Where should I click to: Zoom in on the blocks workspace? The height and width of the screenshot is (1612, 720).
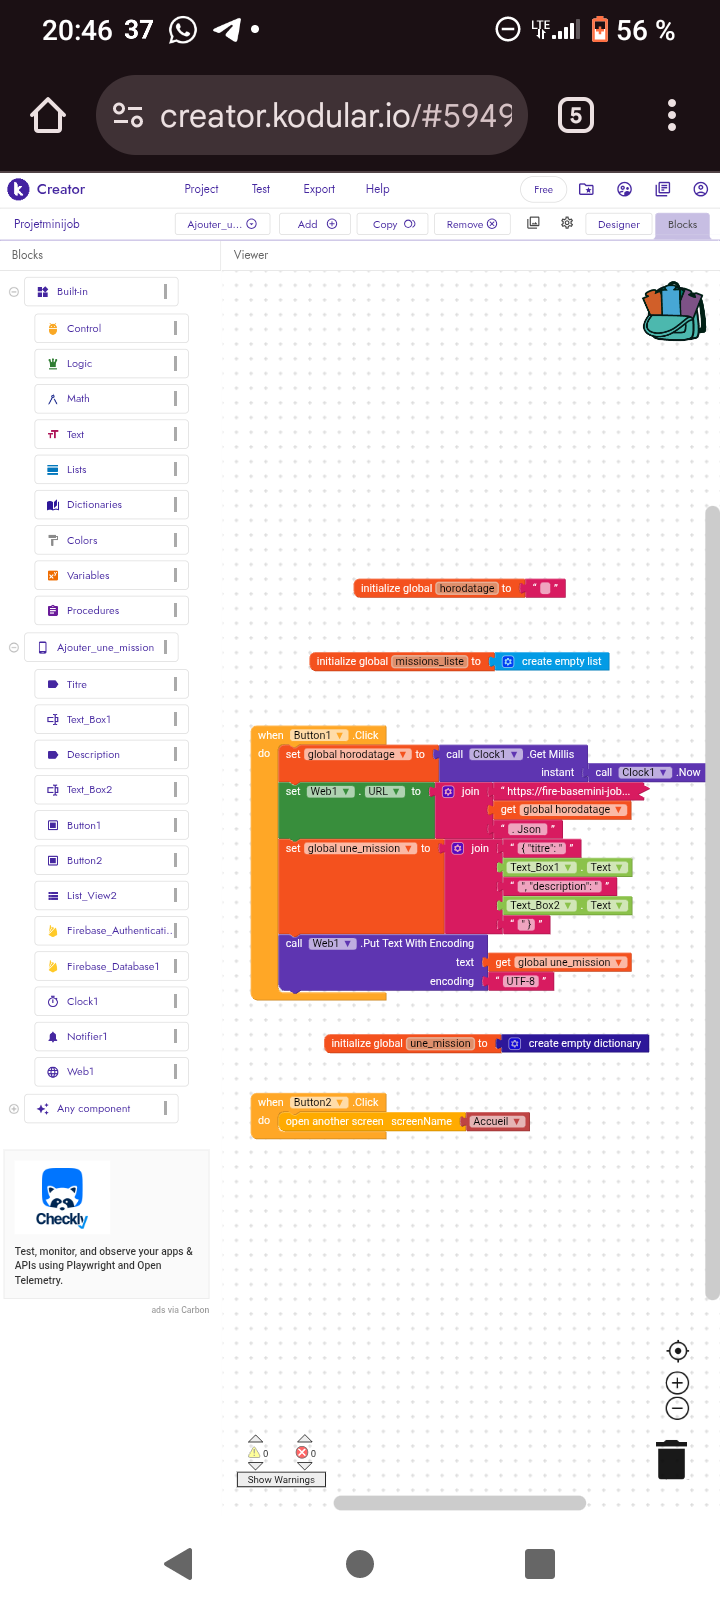tap(677, 1383)
